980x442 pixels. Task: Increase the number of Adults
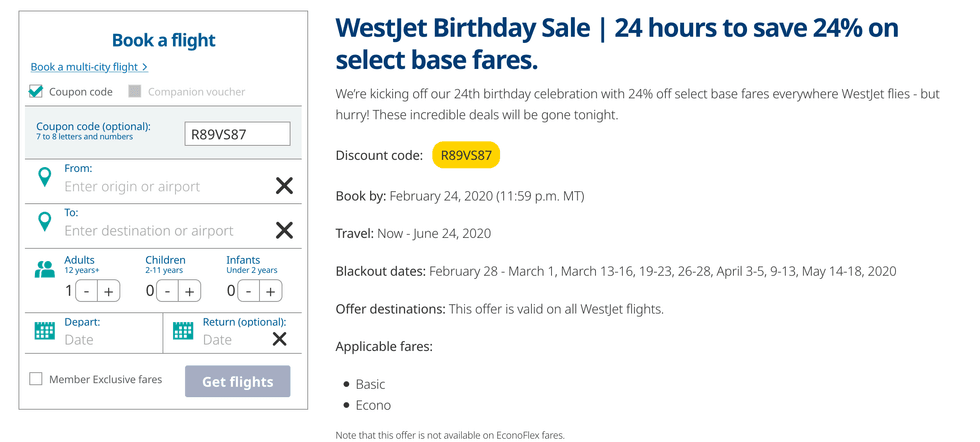click(108, 291)
